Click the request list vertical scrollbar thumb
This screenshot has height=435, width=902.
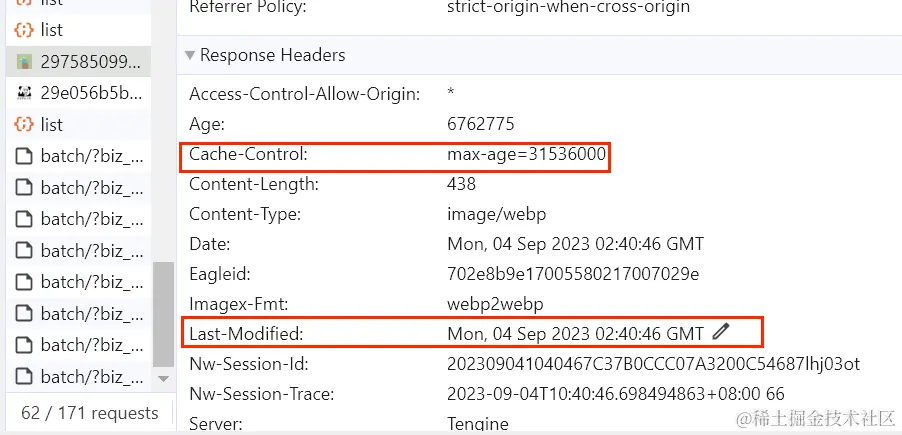(x=163, y=315)
